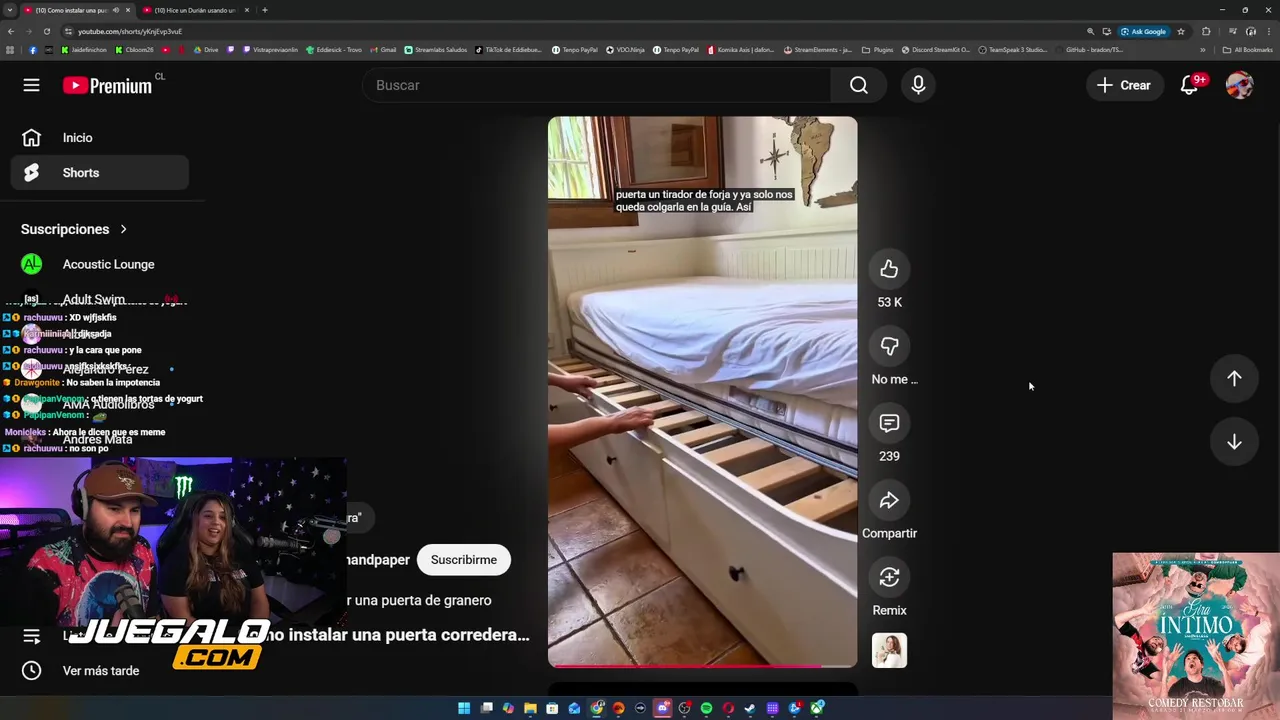
Task: Expand Suscripciones section chevron
Action: [x=124, y=229]
